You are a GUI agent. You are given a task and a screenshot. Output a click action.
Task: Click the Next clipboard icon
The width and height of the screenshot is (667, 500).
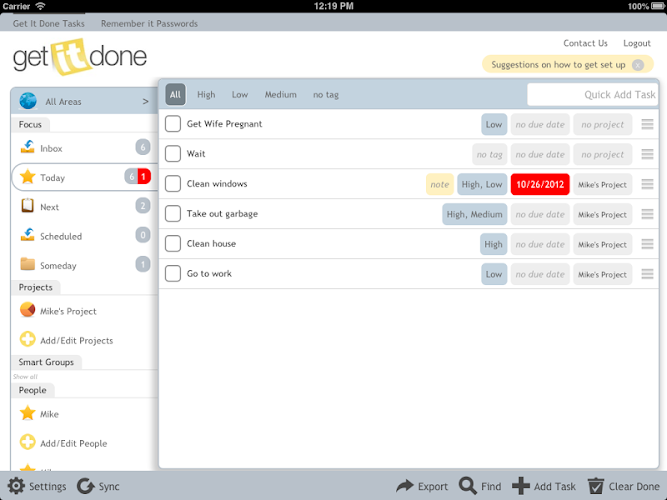[x=28, y=206]
